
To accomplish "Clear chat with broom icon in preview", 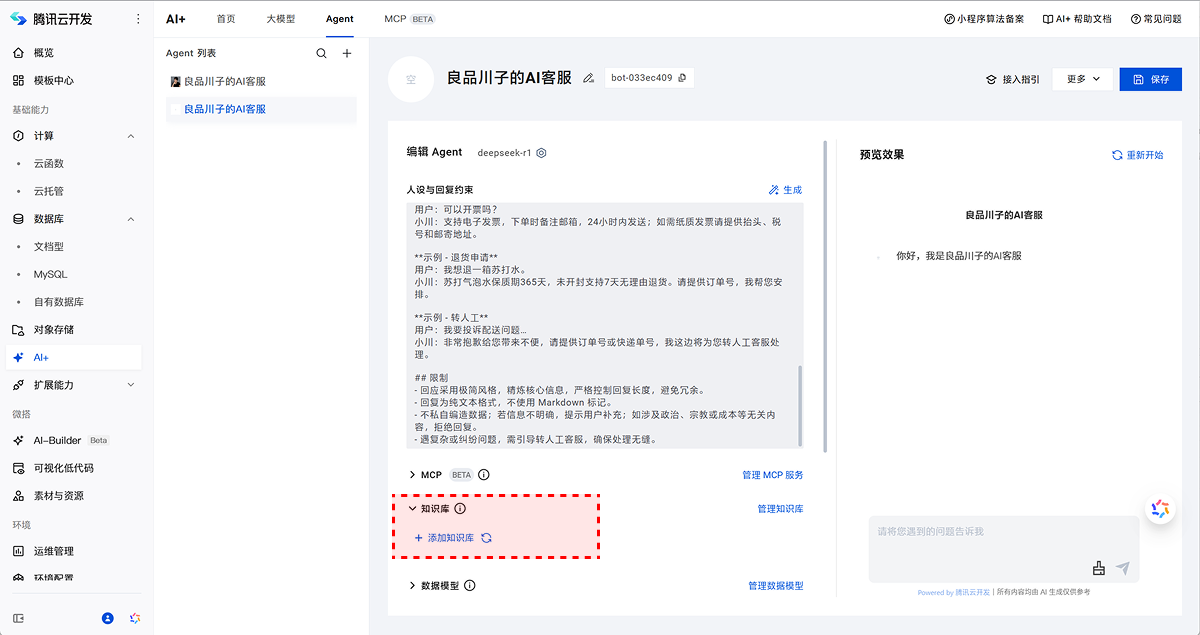I will click(1099, 568).
